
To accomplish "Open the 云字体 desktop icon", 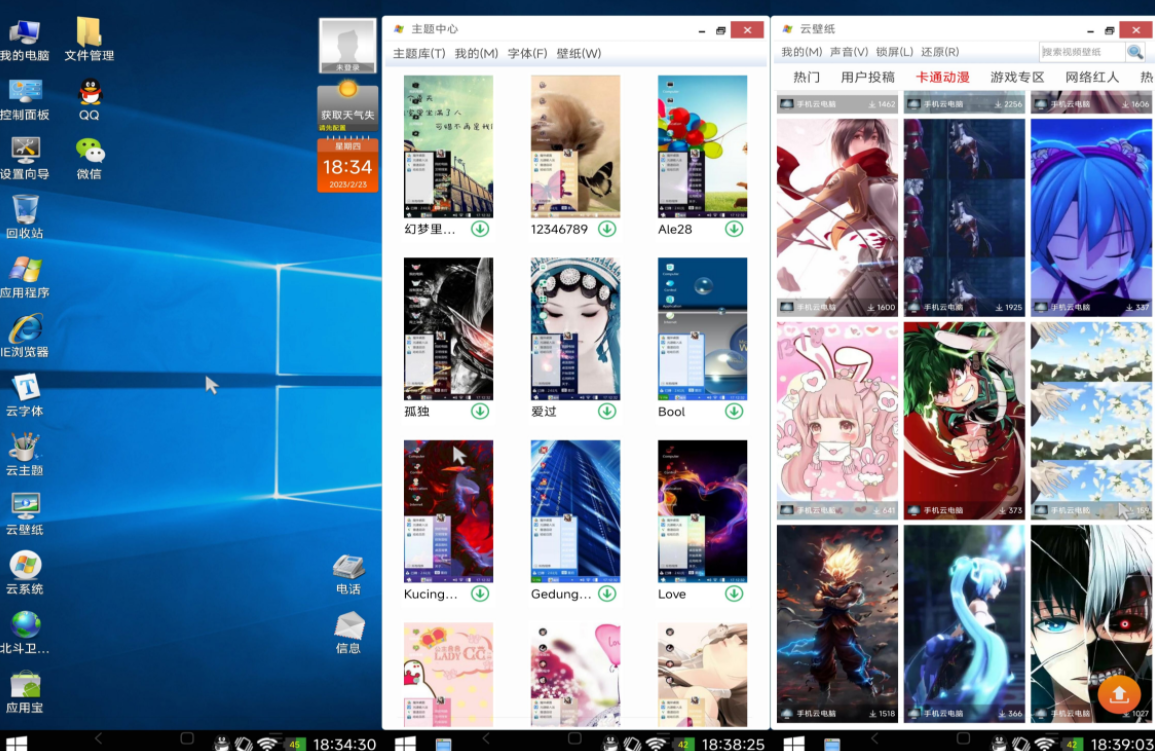I will (x=24, y=395).
